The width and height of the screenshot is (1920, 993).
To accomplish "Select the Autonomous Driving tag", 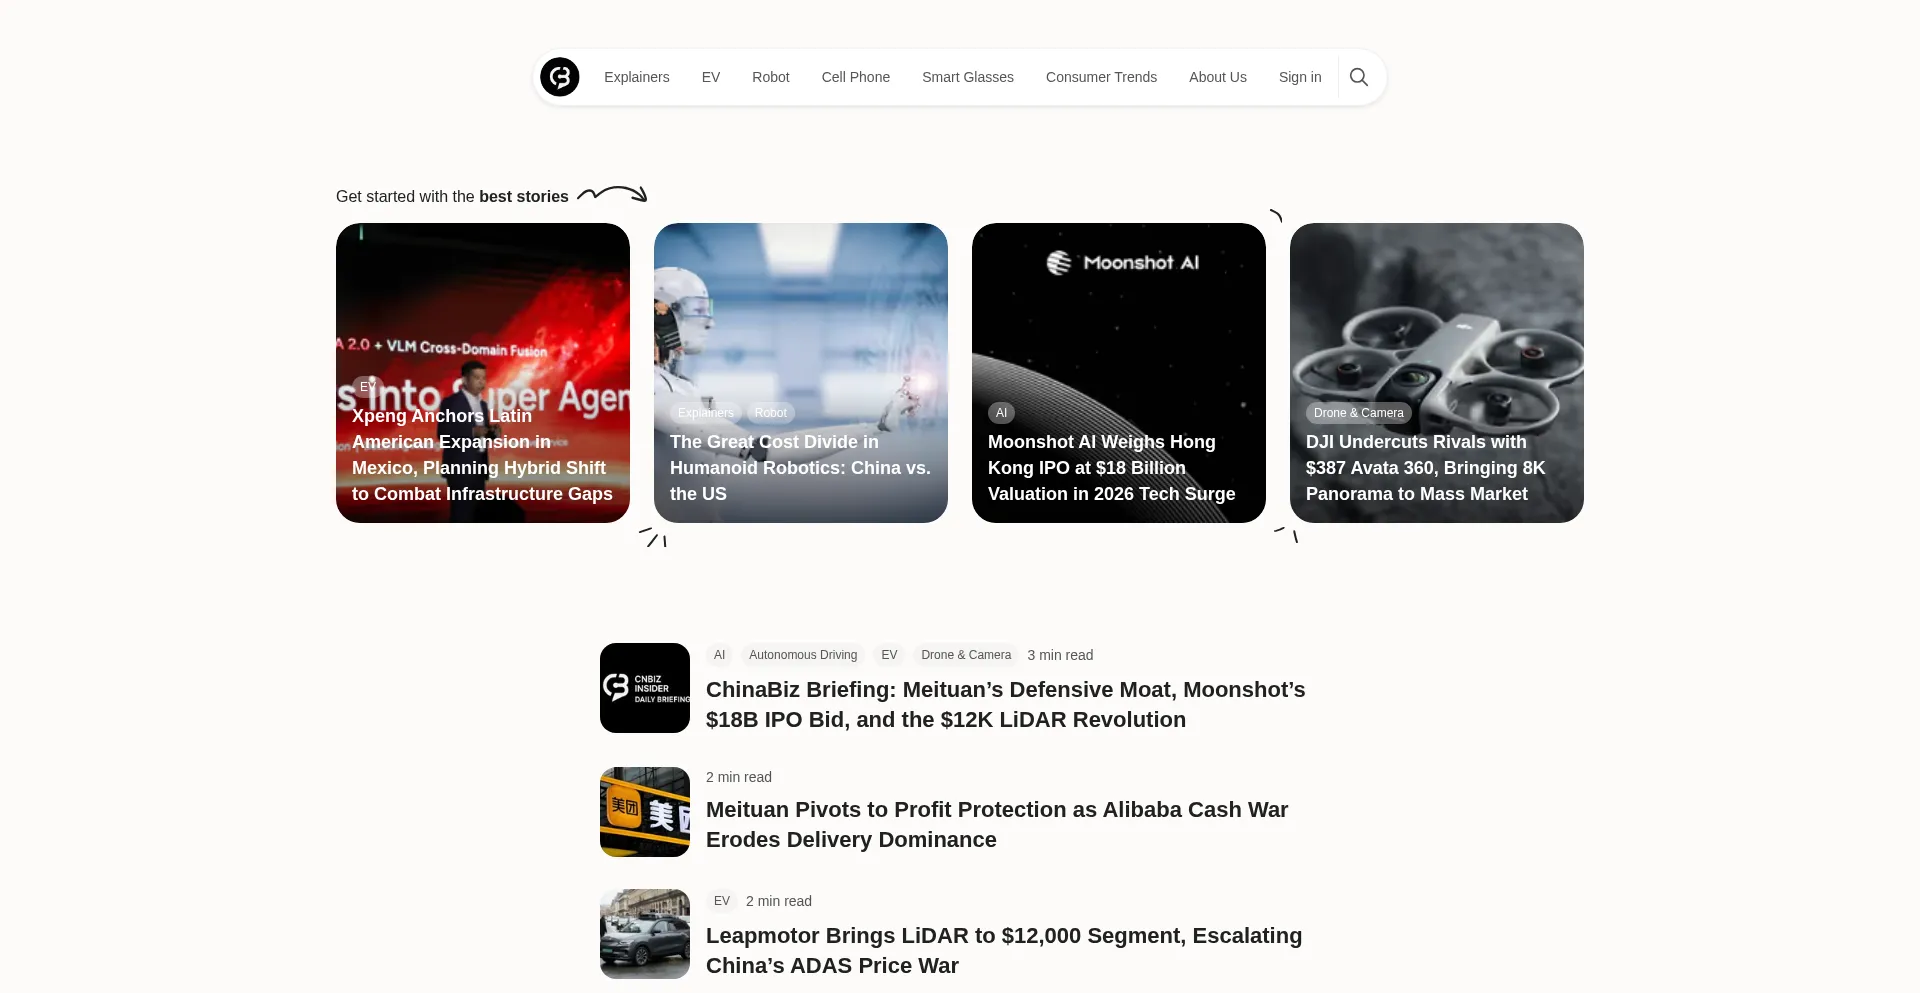I will 803,655.
